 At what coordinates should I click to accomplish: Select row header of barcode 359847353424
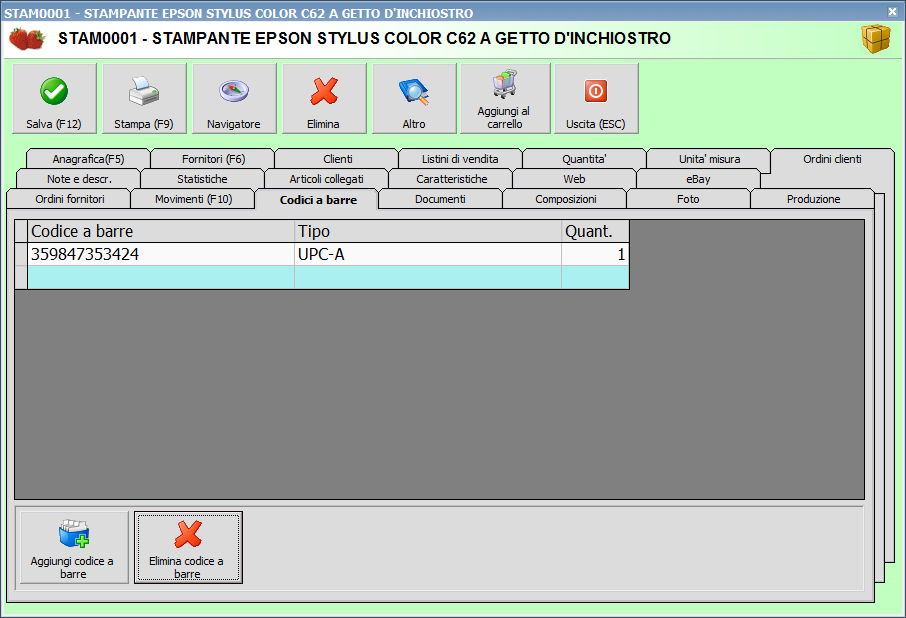pos(21,254)
